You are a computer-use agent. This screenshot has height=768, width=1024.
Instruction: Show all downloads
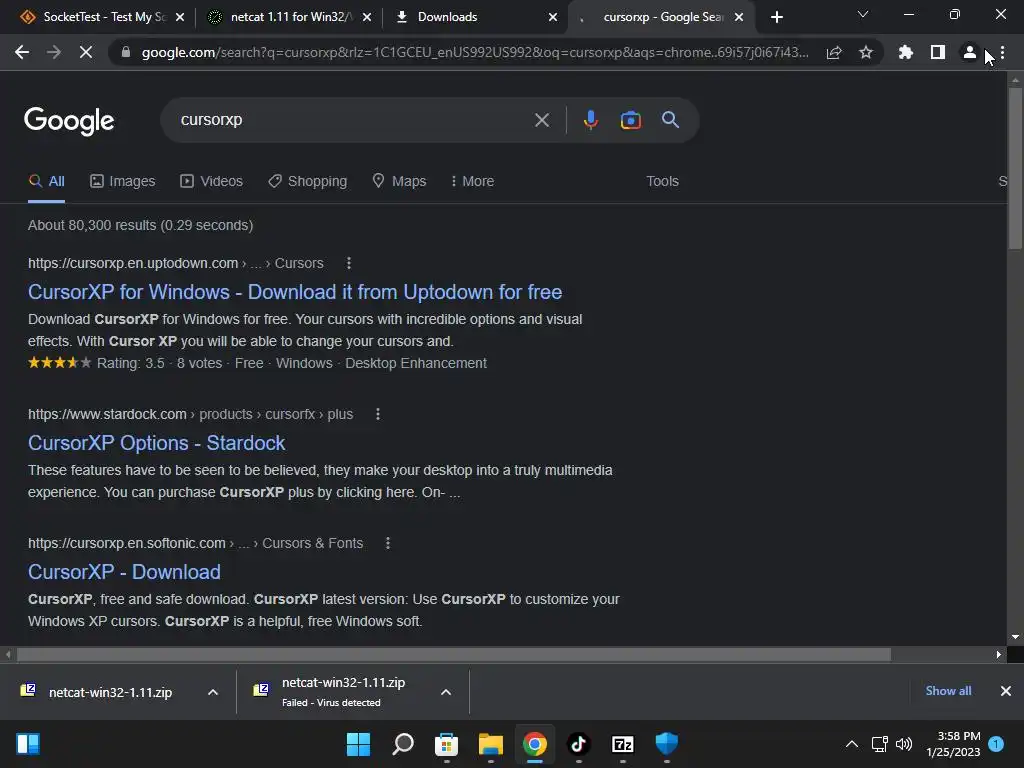click(948, 691)
